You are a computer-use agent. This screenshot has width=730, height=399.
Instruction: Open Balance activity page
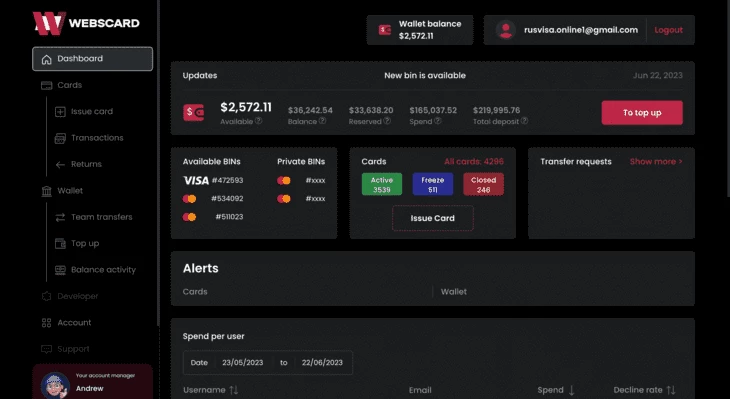pos(103,270)
